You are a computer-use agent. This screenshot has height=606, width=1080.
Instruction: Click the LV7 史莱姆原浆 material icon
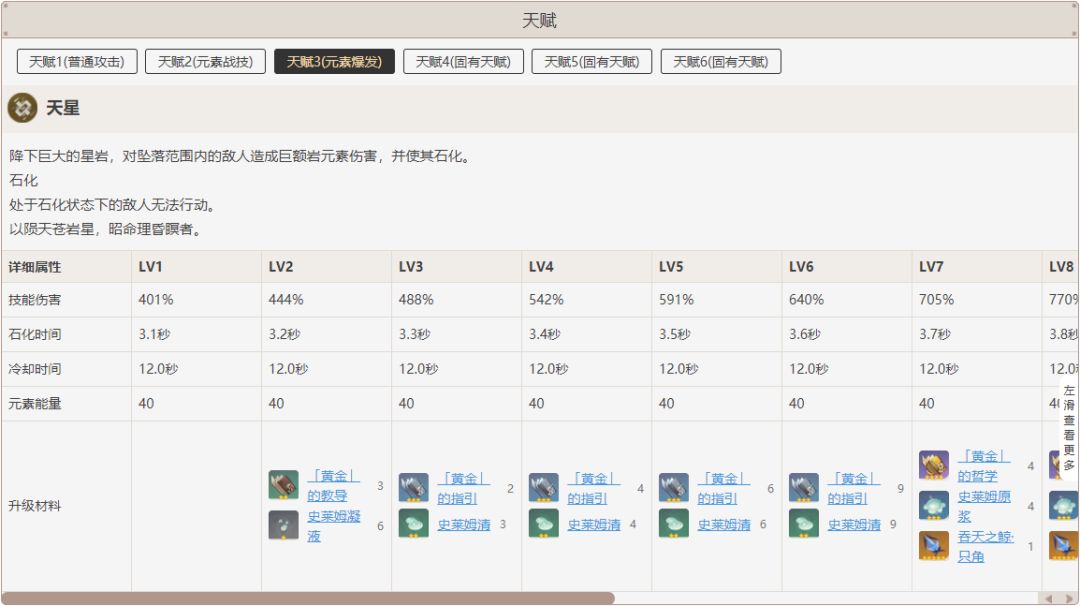(x=934, y=505)
